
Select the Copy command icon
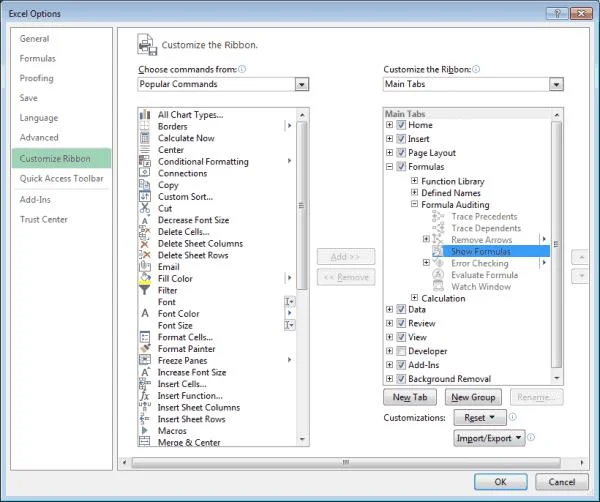coord(145,185)
